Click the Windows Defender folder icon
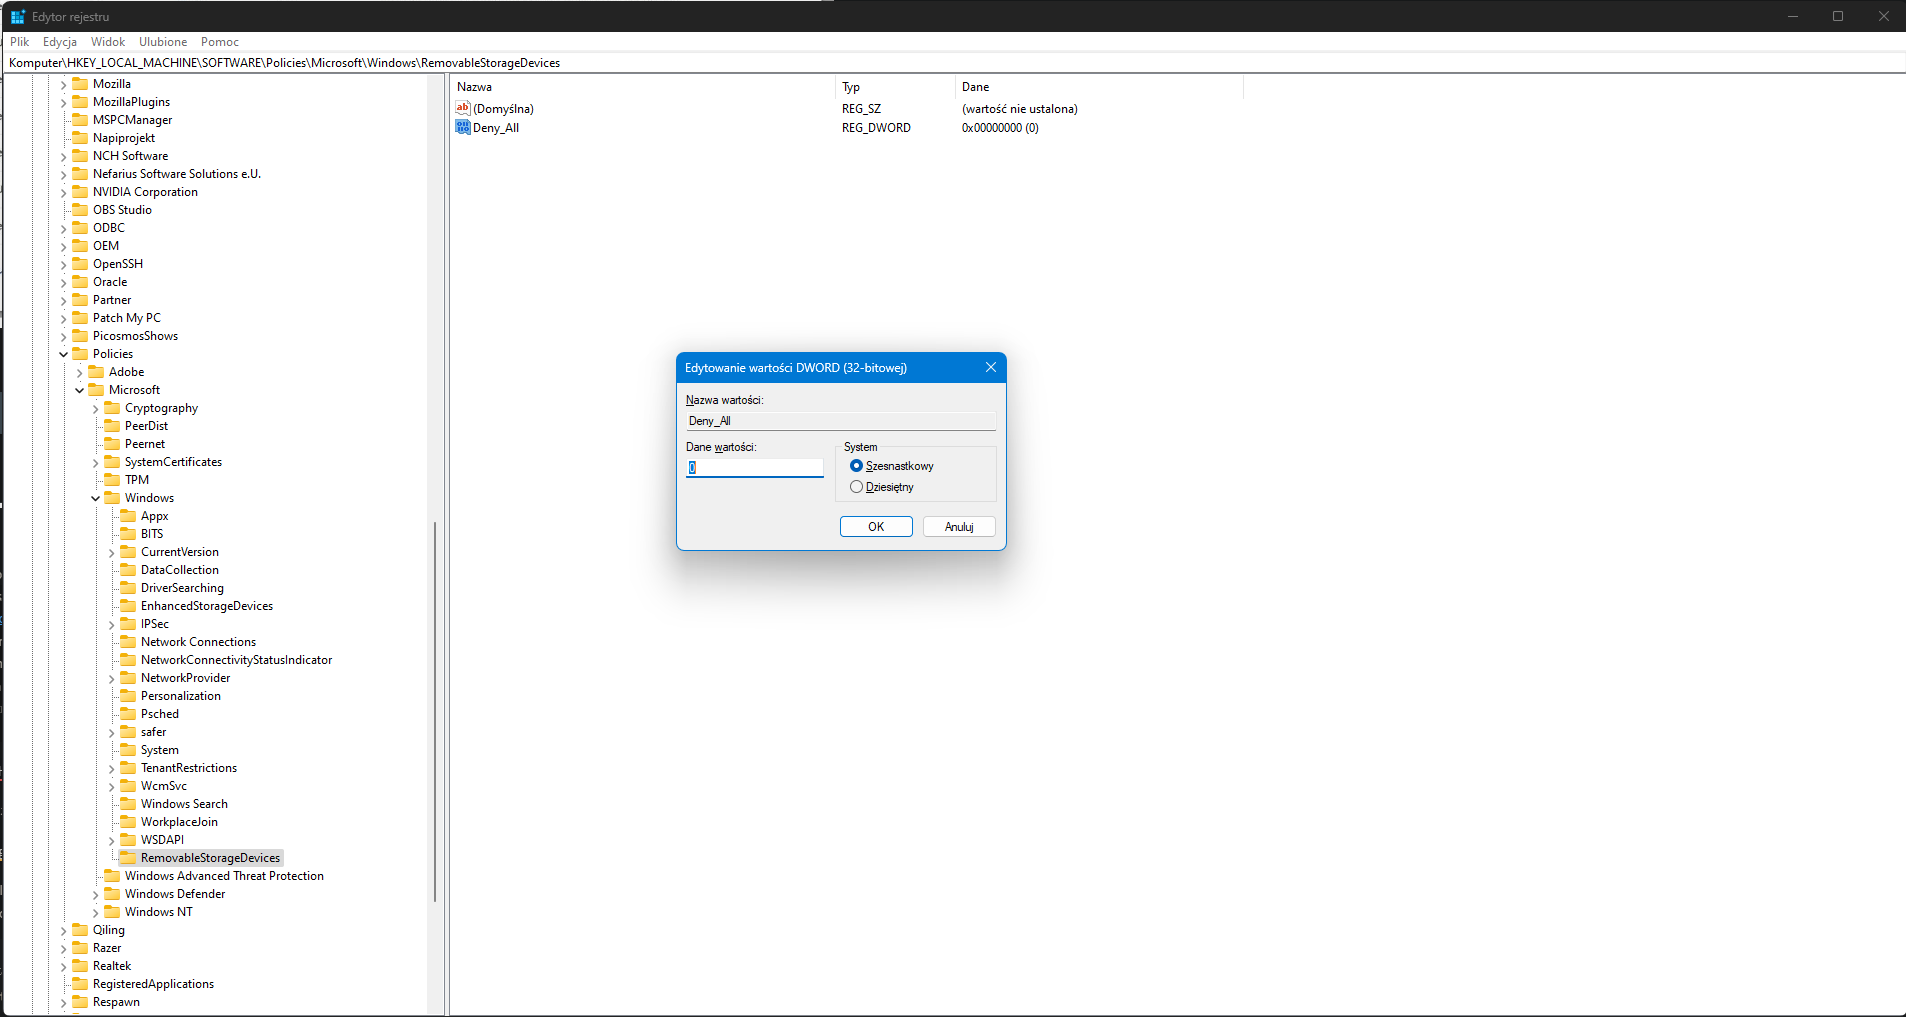 112,893
